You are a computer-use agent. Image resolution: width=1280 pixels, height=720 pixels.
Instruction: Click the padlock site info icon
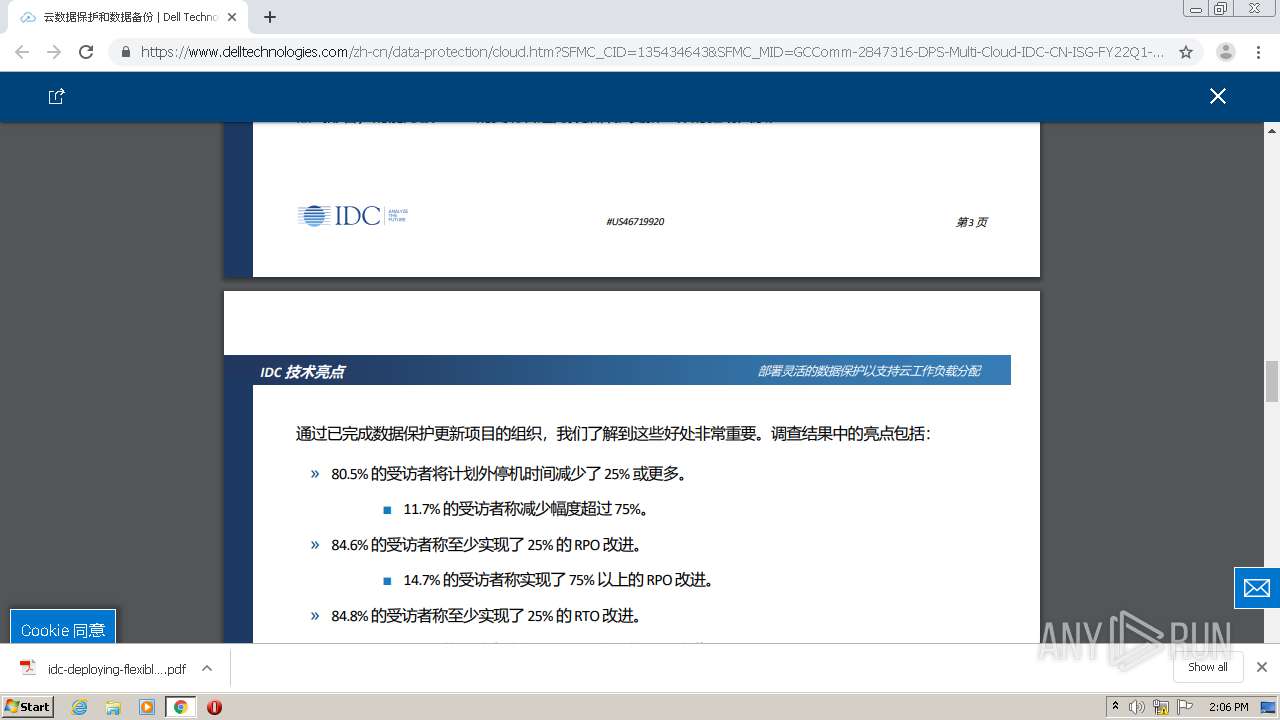coord(125,52)
